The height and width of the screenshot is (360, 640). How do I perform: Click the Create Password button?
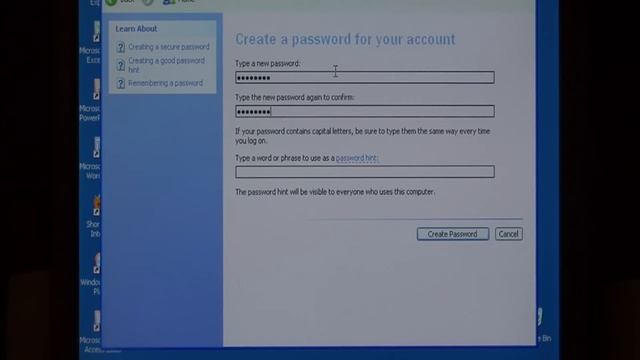453,234
